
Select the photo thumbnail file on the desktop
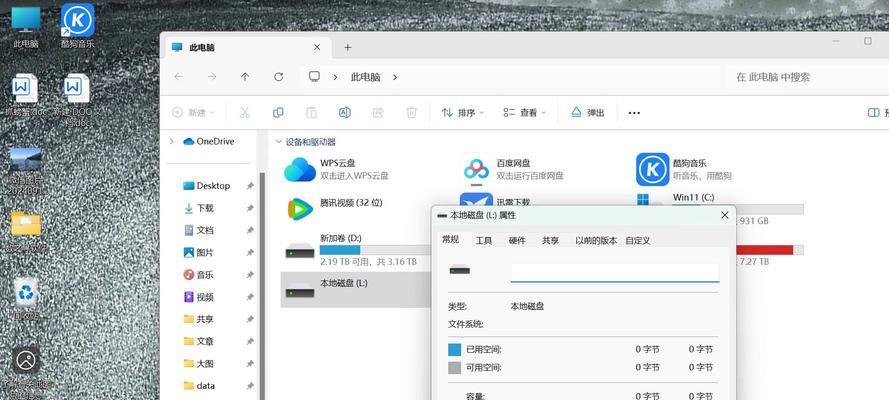(x=26, y=171)
